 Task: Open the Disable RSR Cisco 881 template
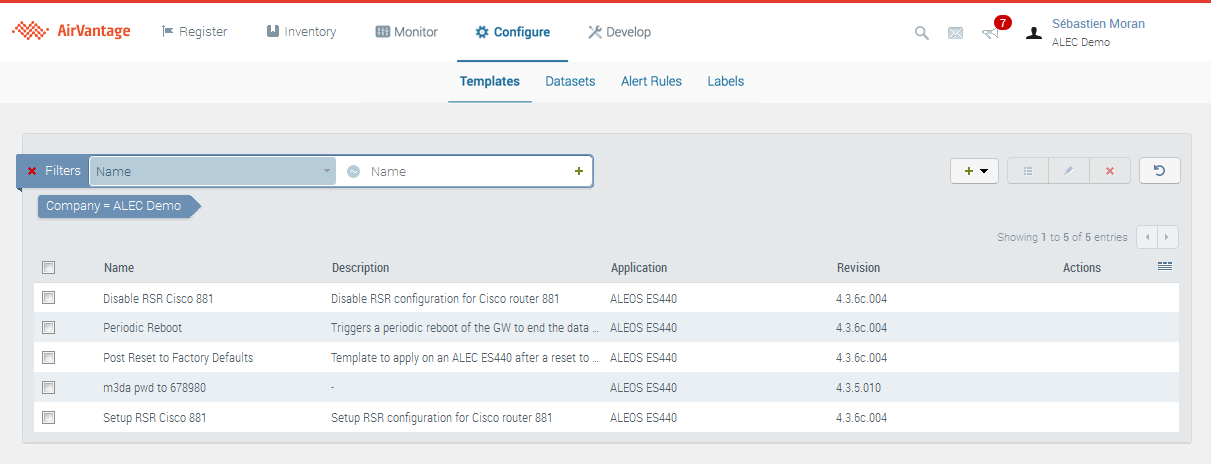(x=158, y=298)
